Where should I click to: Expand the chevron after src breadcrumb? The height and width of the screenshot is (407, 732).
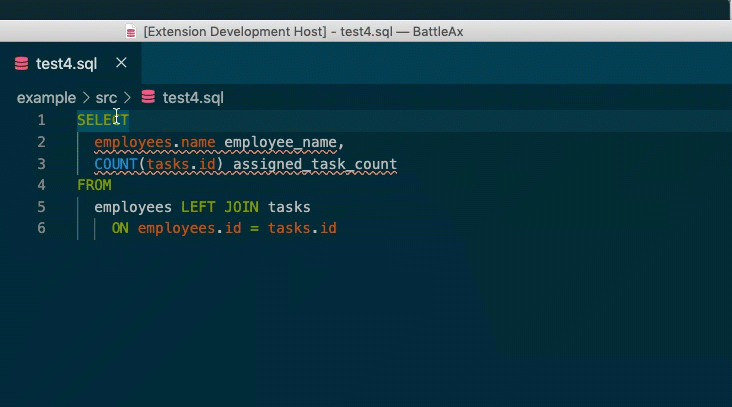pyautogui.click(x=127, y=98)
